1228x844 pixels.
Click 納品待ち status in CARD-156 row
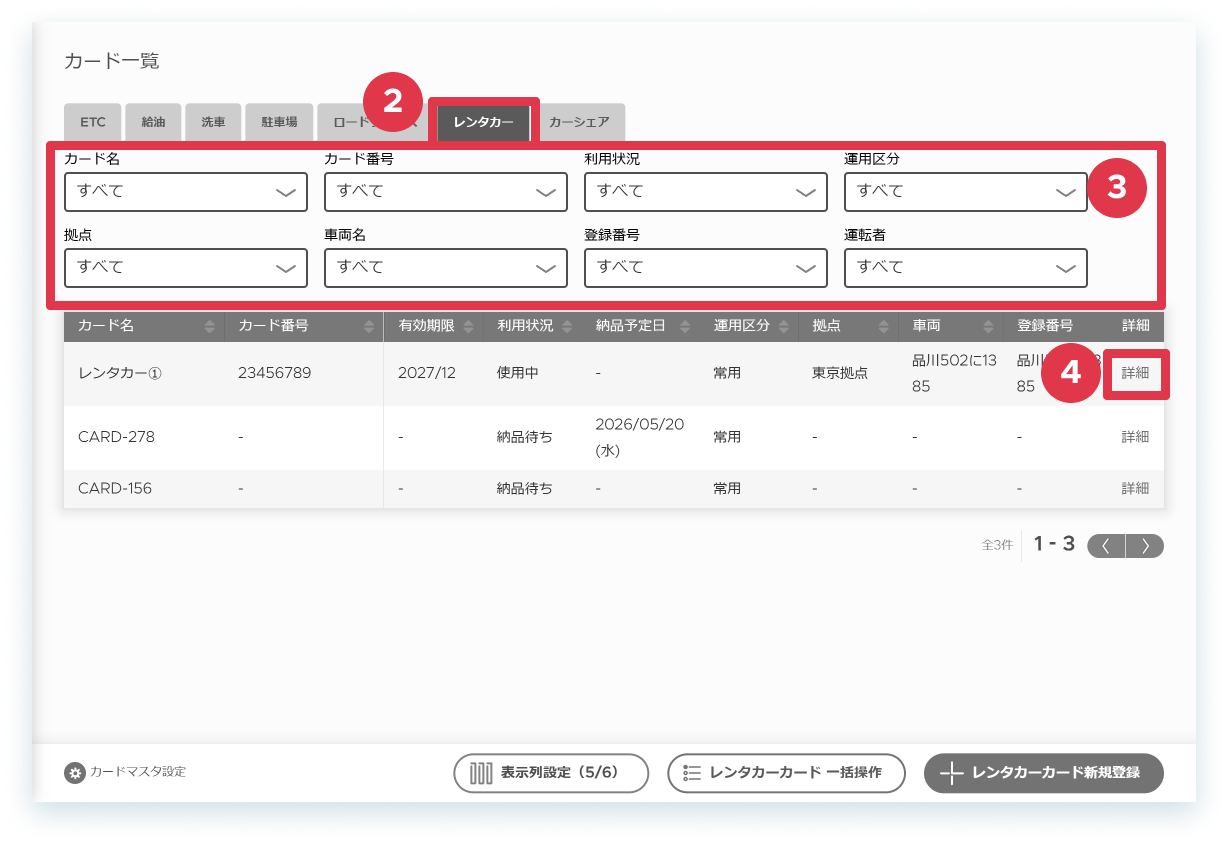[525, 489]
